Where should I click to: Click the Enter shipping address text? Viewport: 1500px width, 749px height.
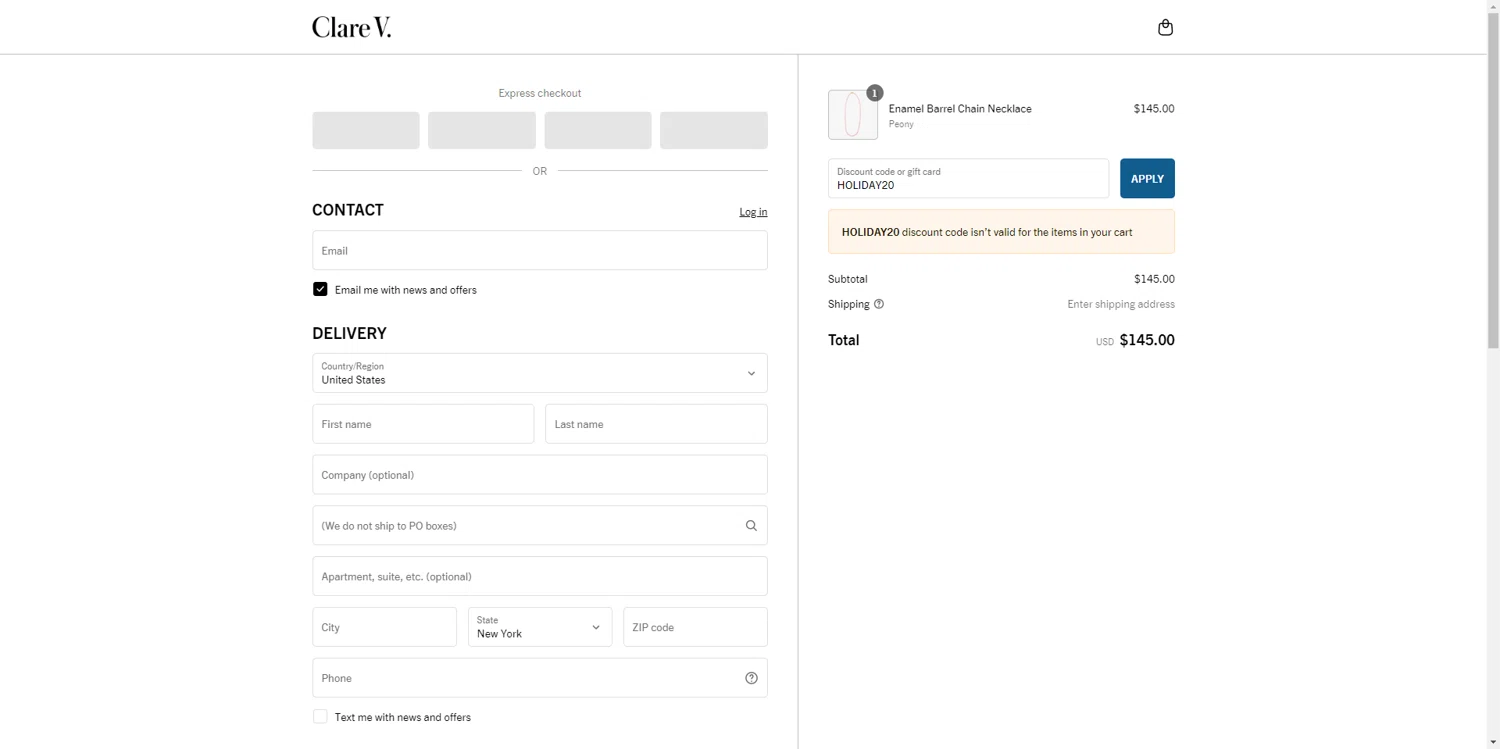coord(1121,304)
